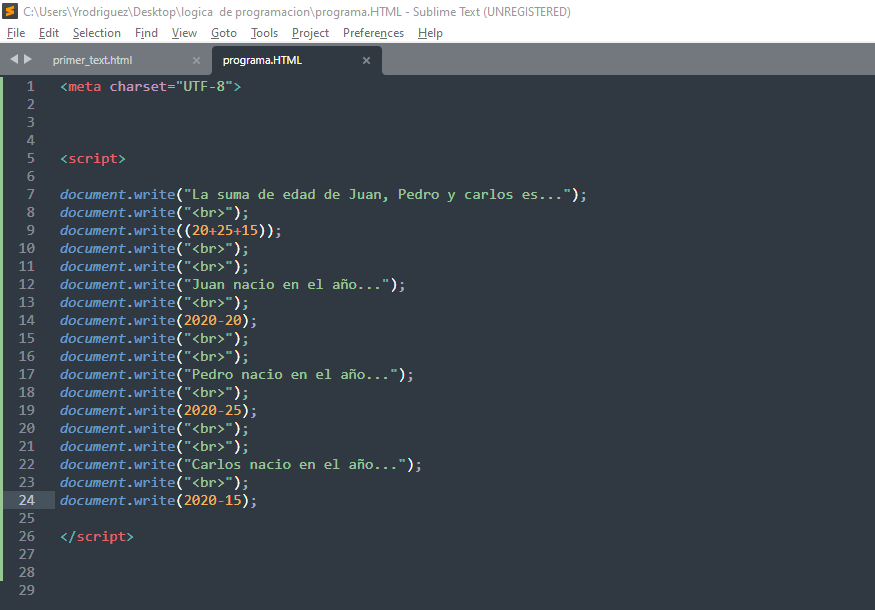Navigate to next tab with right arrow
The height and width of the screenshot is (610, 875).
28,59
